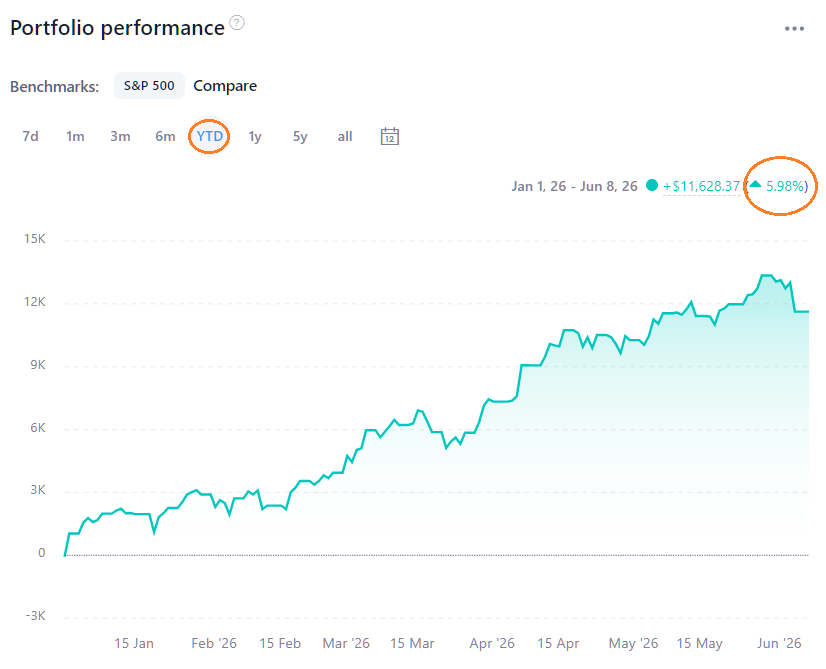Switch the chart to 6m range
This screenshot has height=669, width=826.
[x=165, y=136]
